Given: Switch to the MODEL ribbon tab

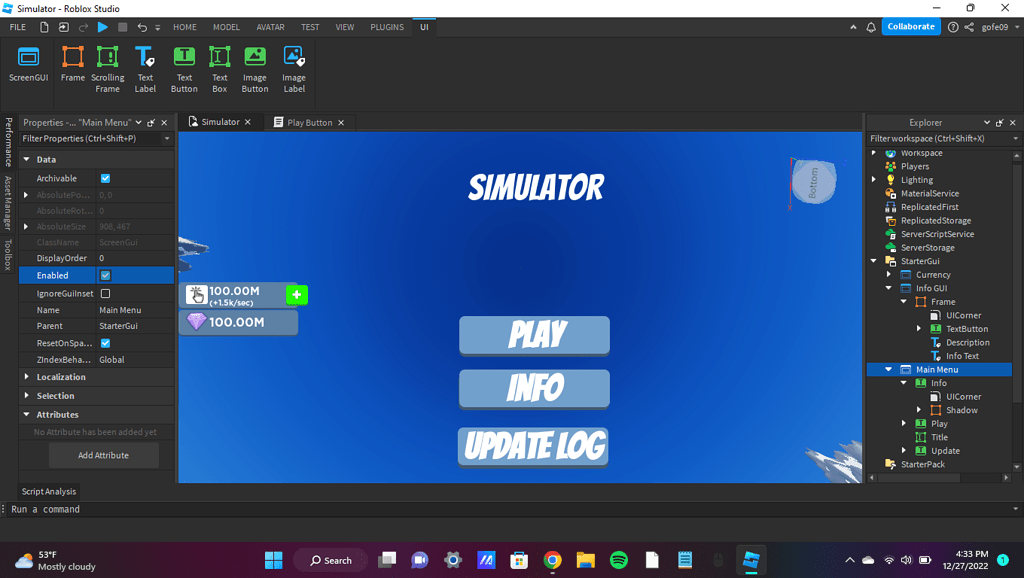Looking at the screenshot, I should [x=226, y=27].
